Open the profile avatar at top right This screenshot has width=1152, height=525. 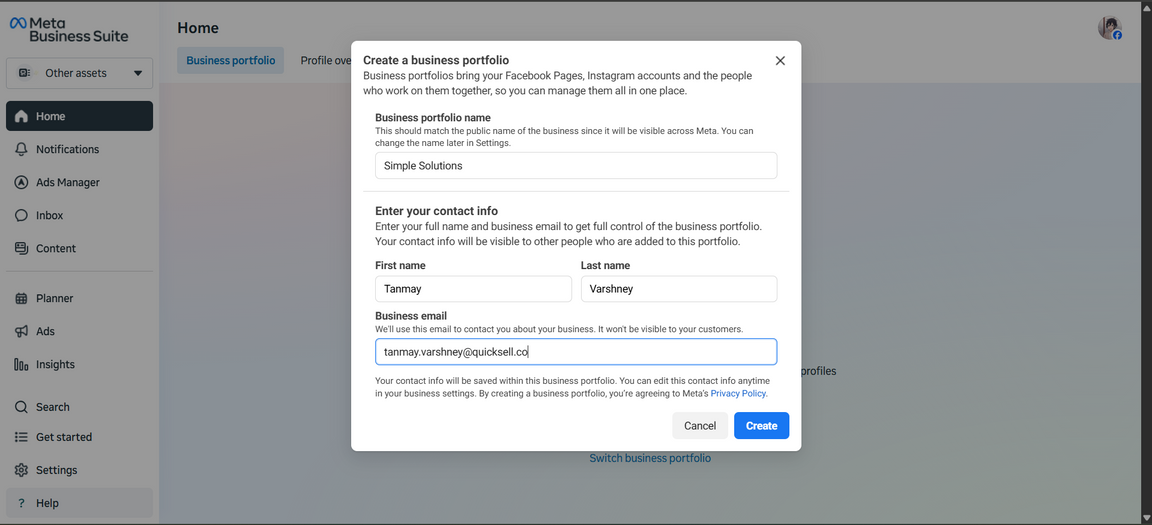[1109, 28]
